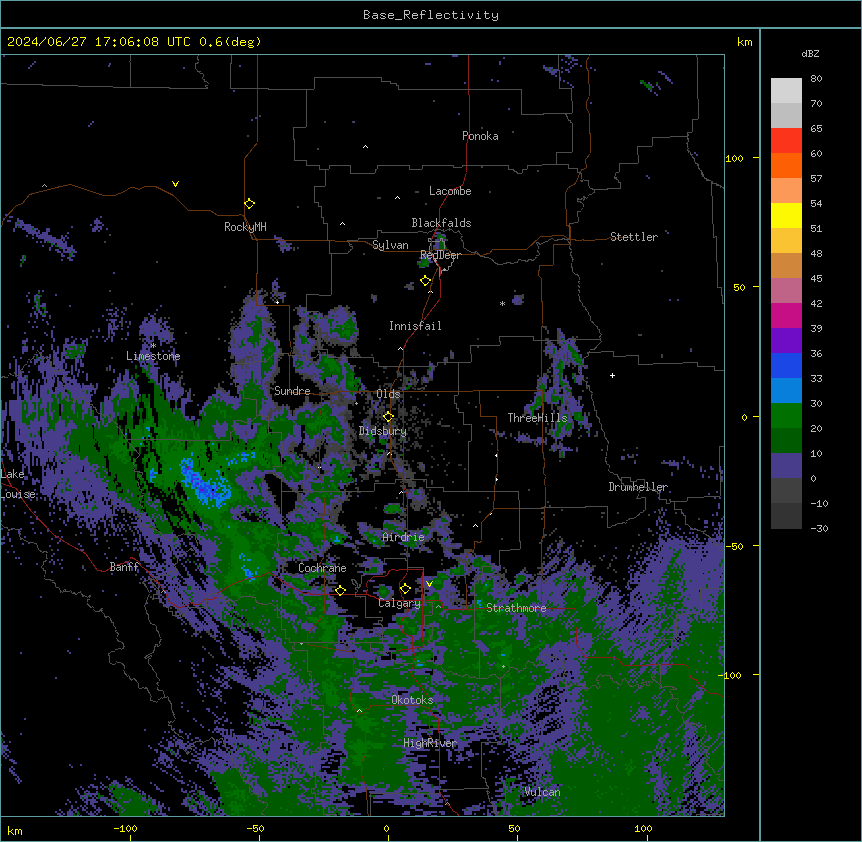Viewport: 862px width, 842px height.
Task: Click the Ponoka city label
Action: [480, 136]
